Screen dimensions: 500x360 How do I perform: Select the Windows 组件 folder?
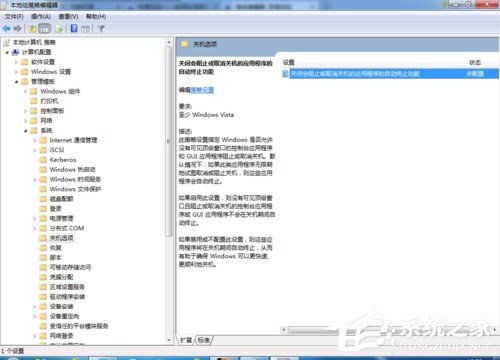(60, 91)
